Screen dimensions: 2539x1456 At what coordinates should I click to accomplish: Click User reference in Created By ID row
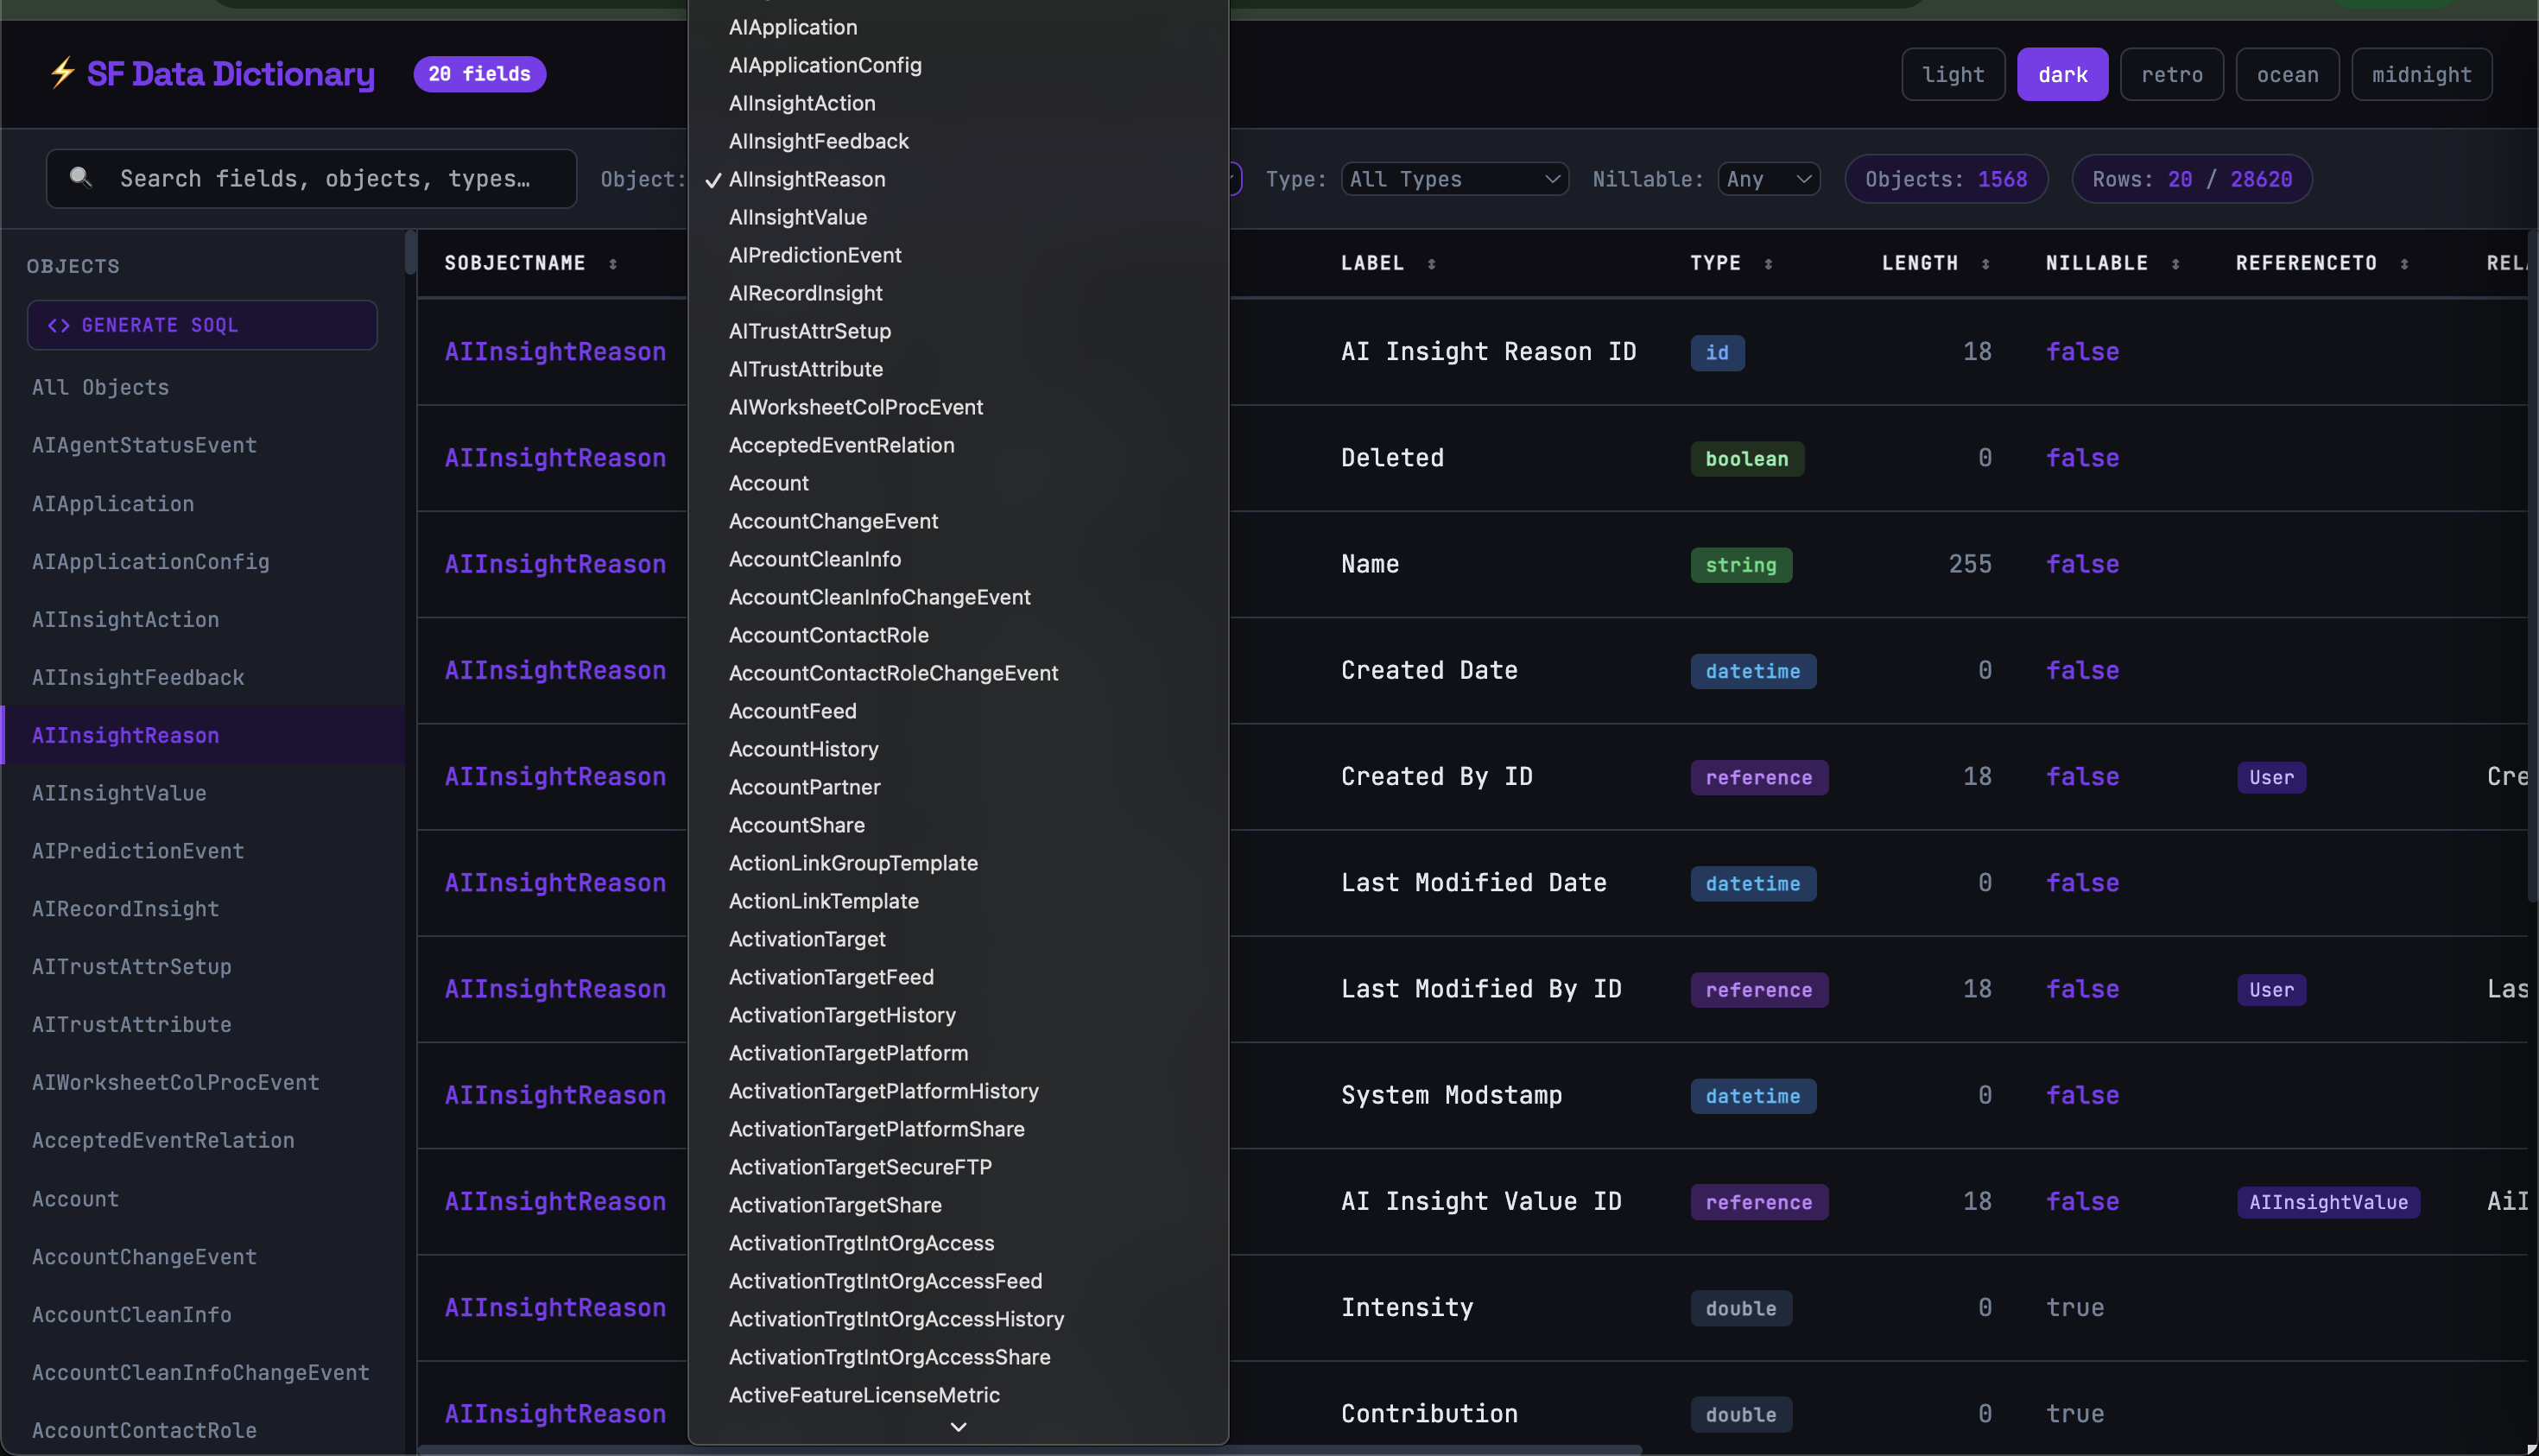point(2271,777)
